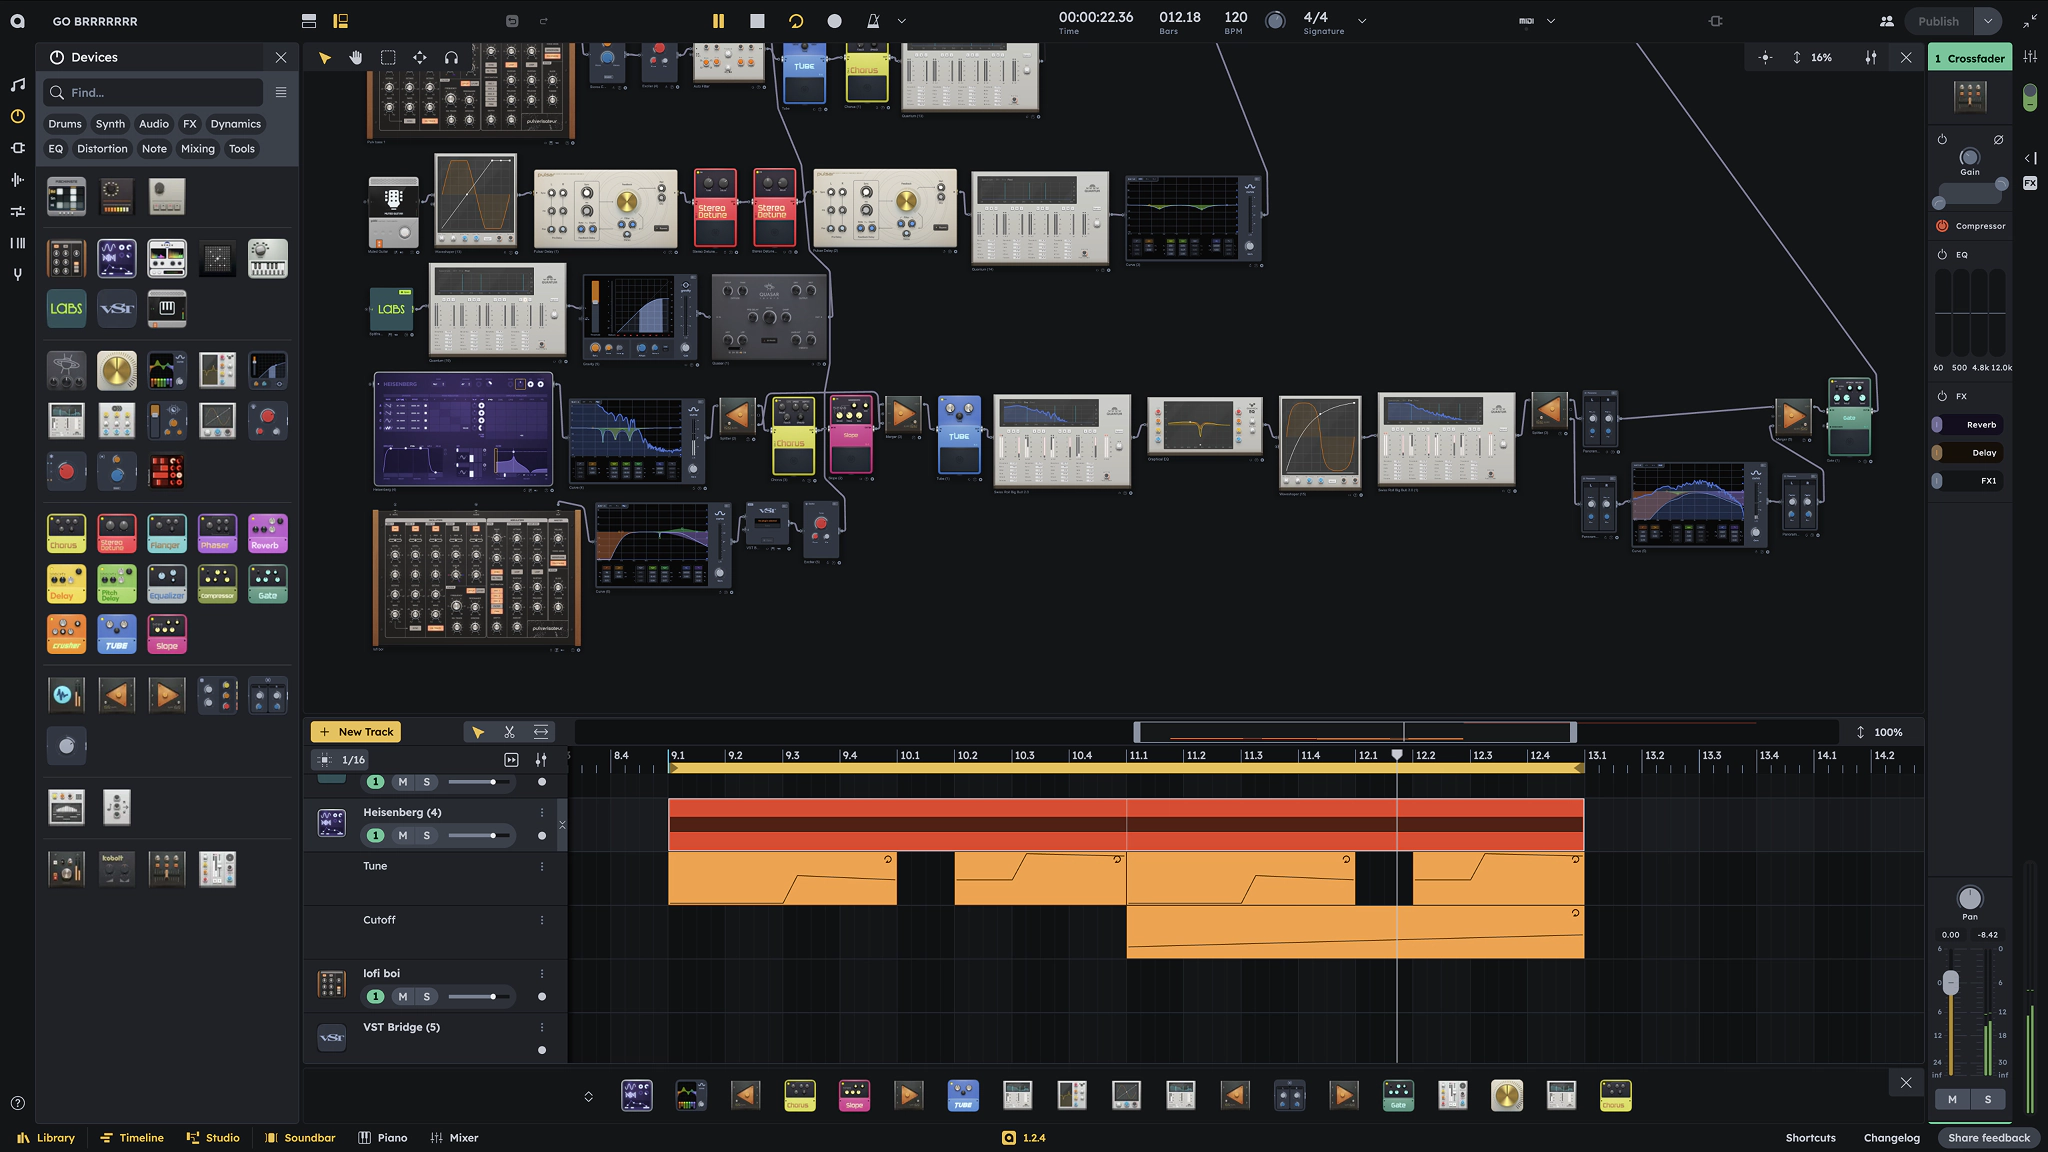Screen dimensions: 2048x1152
Task: Select the Reverb pedal in device list
Action: (x=267, y=533)
